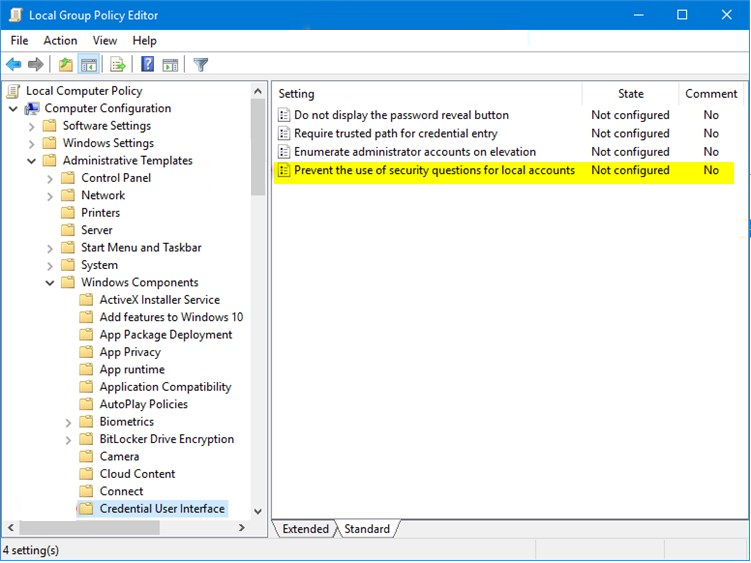Expand the Network node
Image resolution: width=751 pixels, height=563 pixels.
[x=50, y=196]
